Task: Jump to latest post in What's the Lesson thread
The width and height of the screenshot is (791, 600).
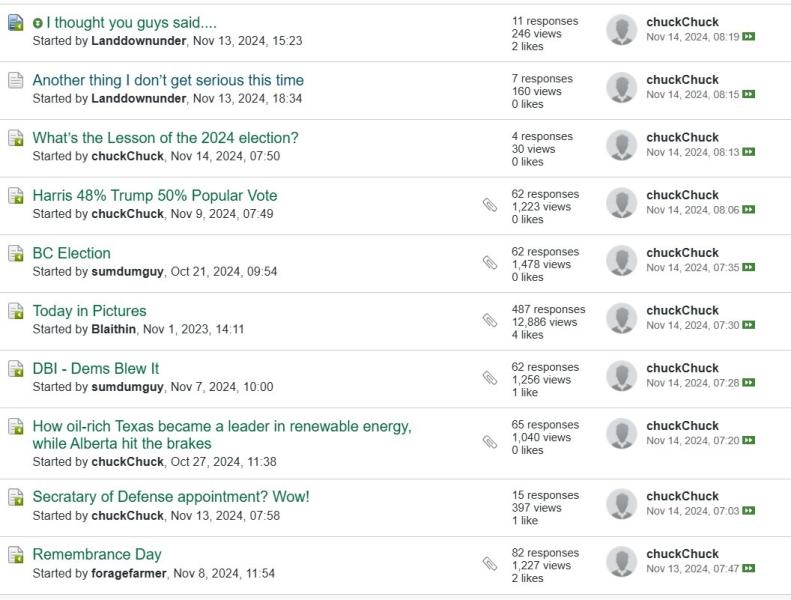Action: (x=749, y=152)
